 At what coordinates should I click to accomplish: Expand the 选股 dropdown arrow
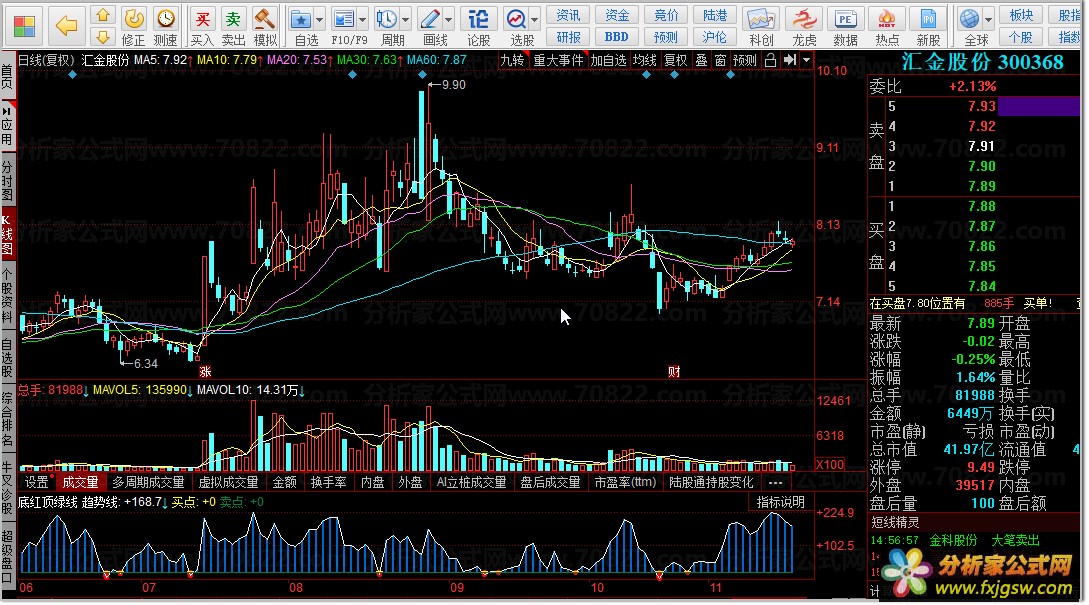(535, 19)
